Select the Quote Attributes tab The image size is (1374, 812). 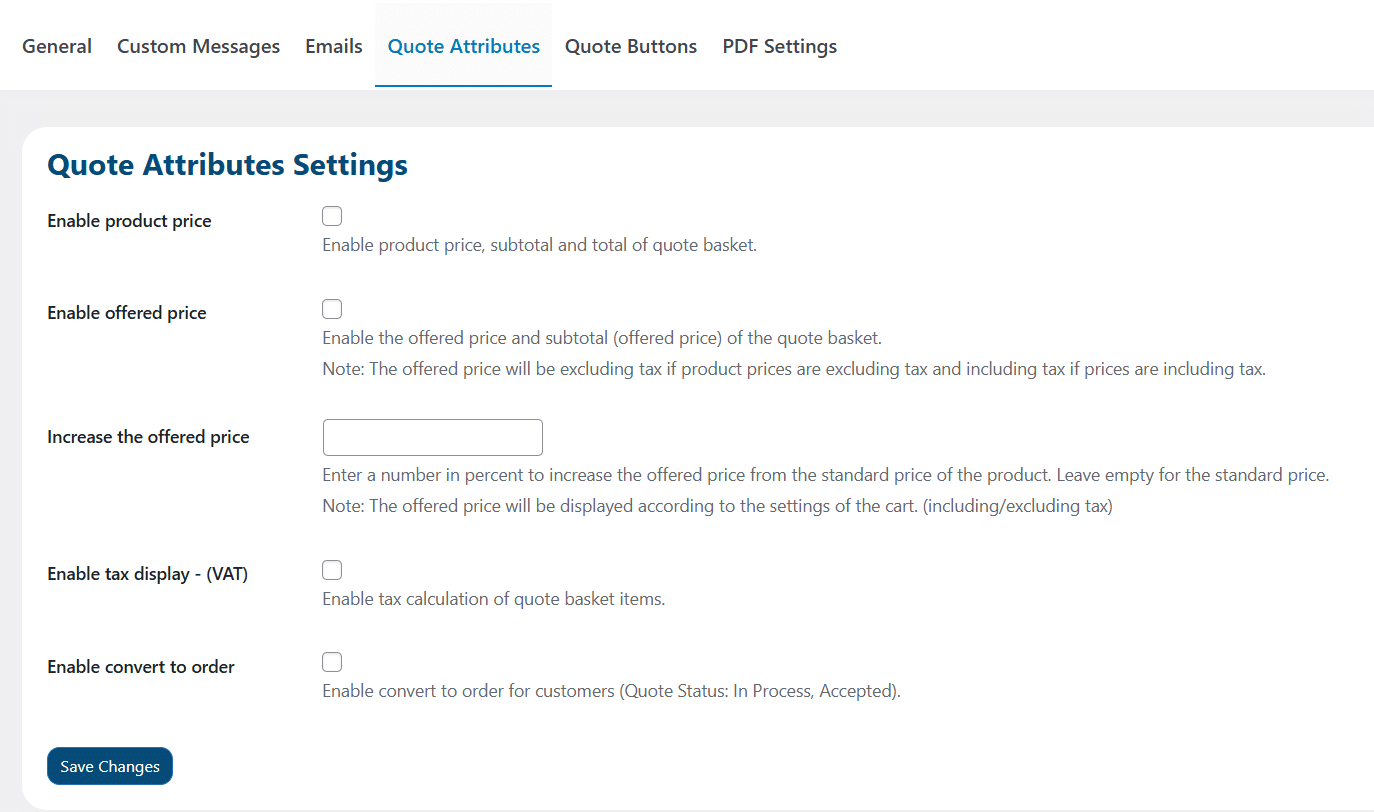(464, 46)
